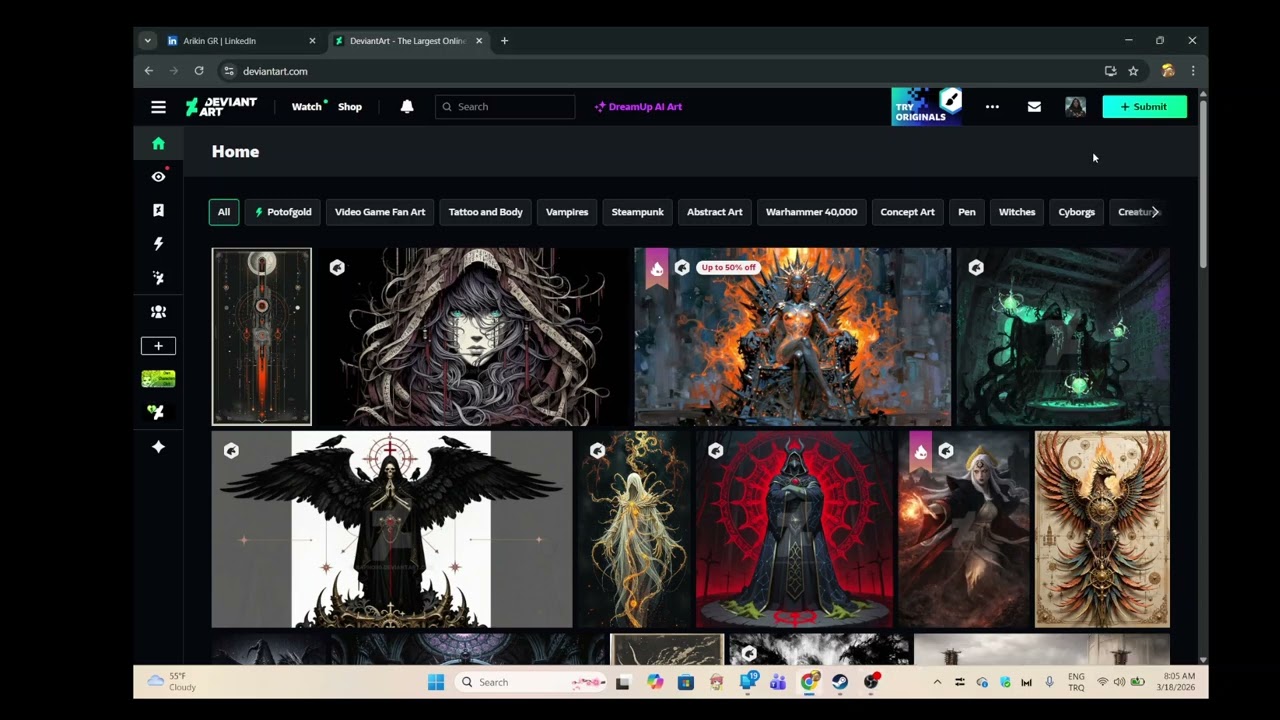The image size is (1280, 720).
Task: Select the Potofgold topic tag
Action: [x=282, y=212]
